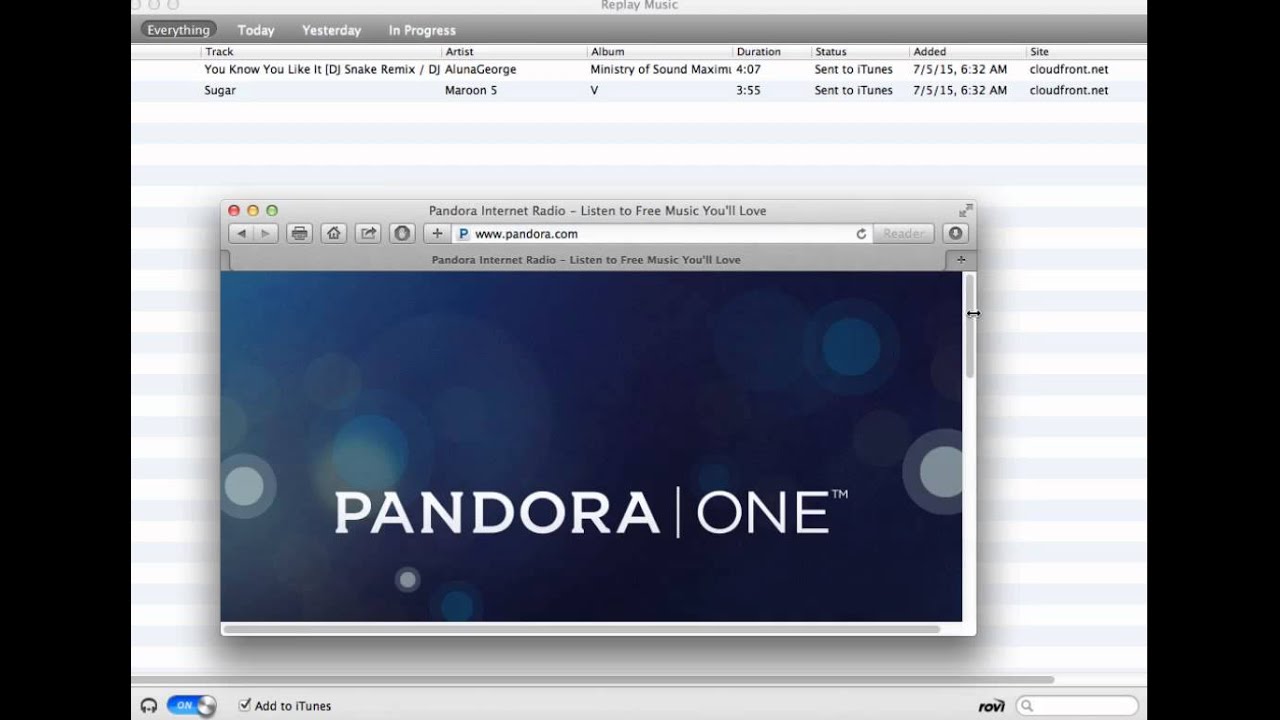
Task: Switch to the Yesterday tab
Action: 332,30
